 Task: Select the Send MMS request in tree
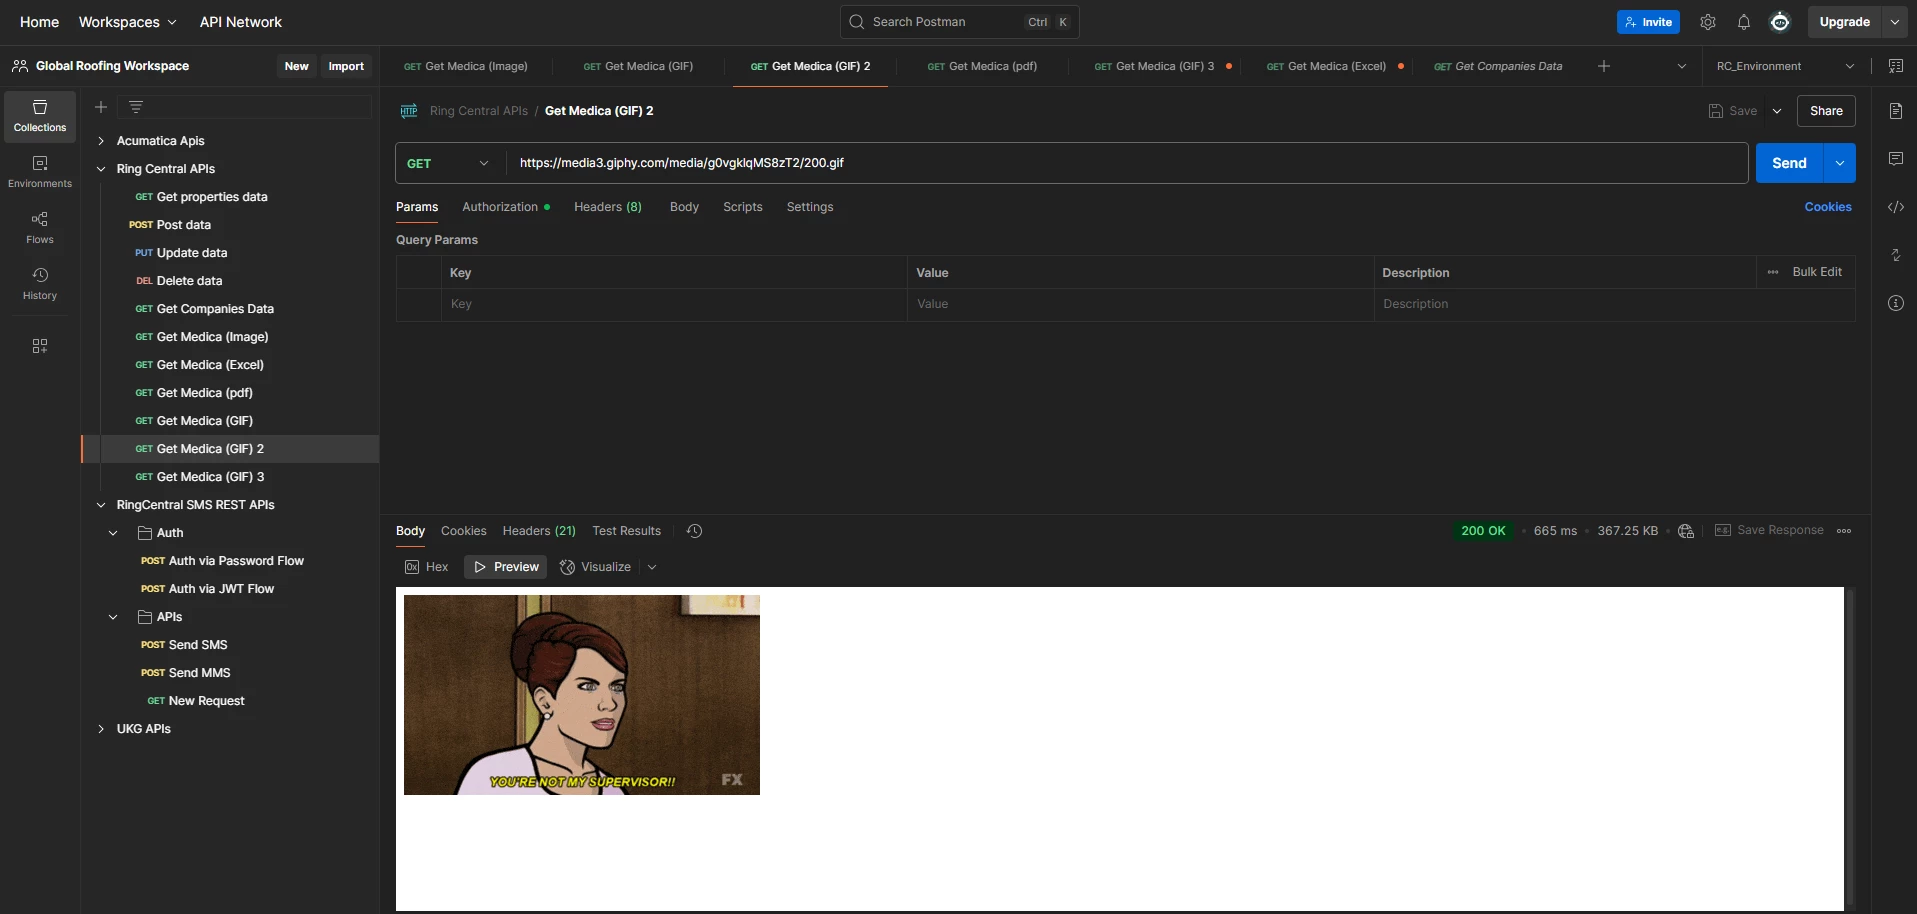pyautogui.click(x=199, y=673)
